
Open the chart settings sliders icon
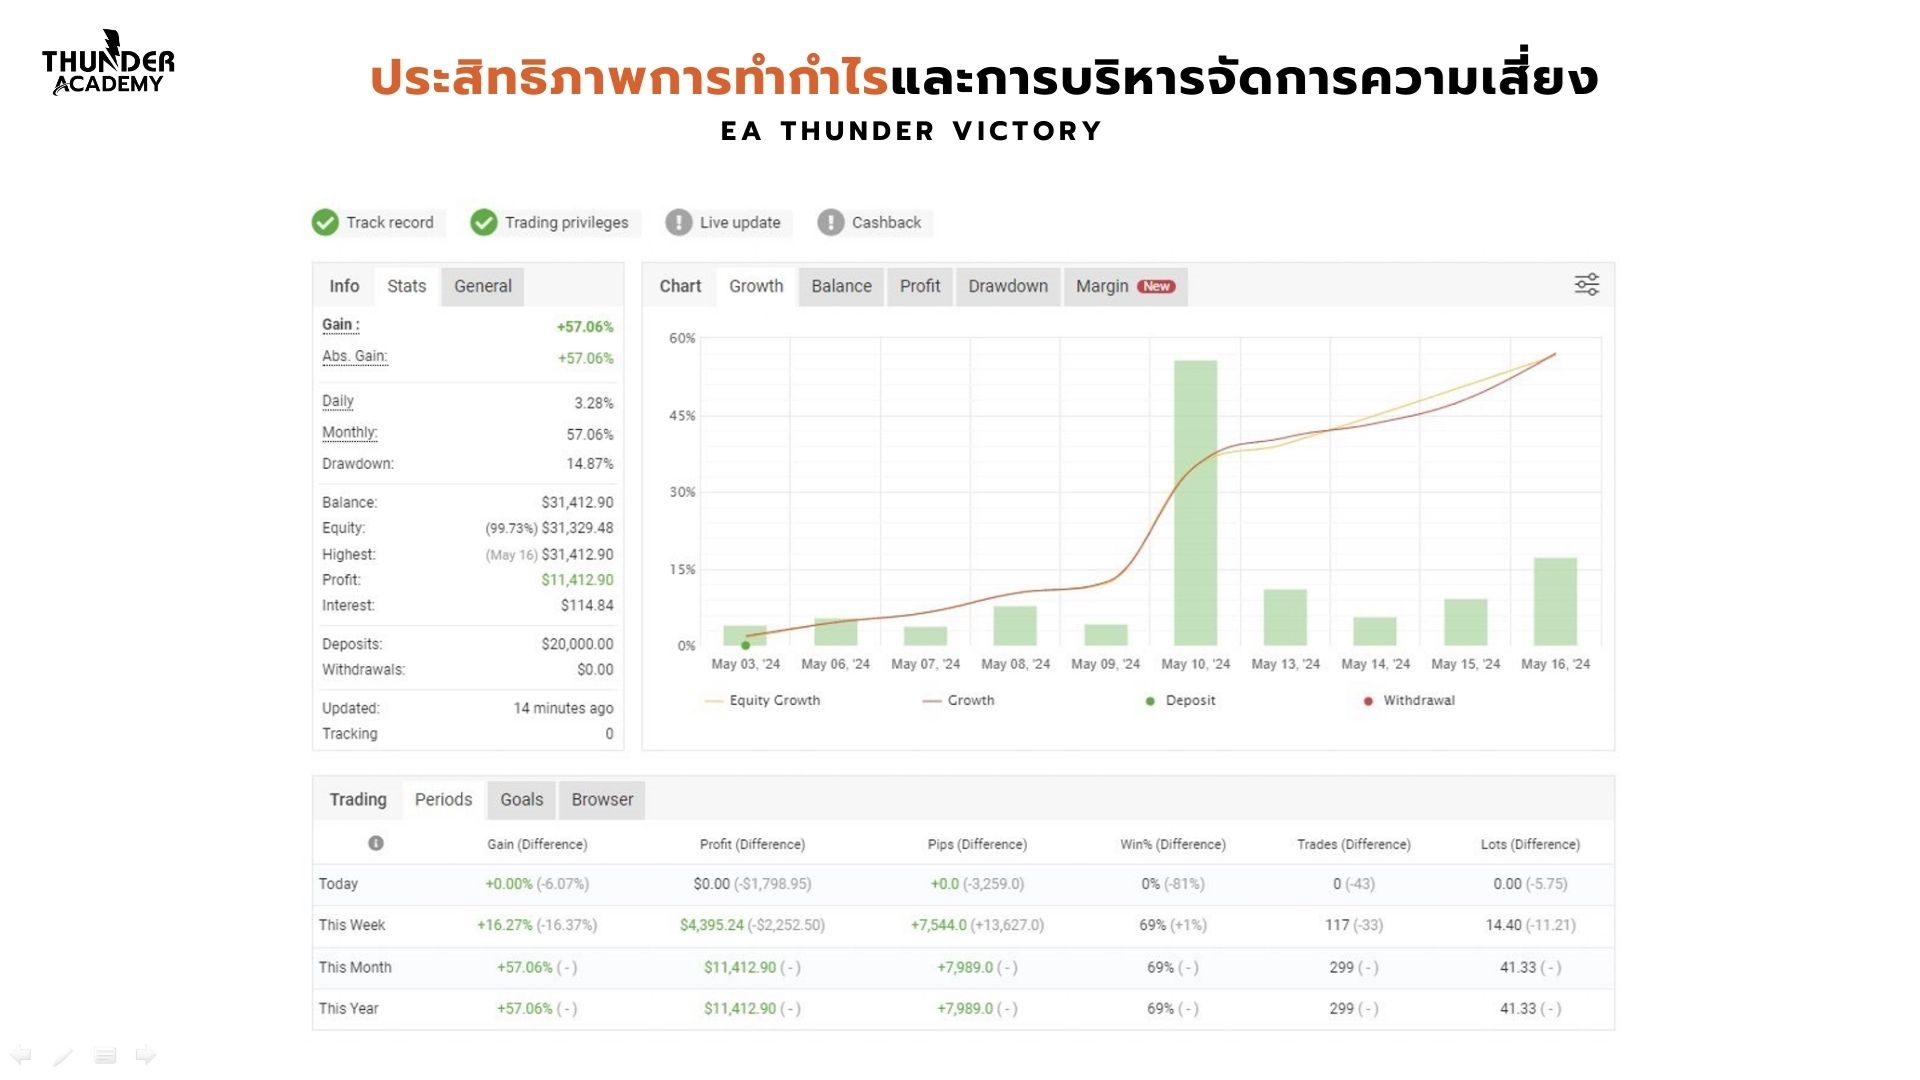point(1587,285)
